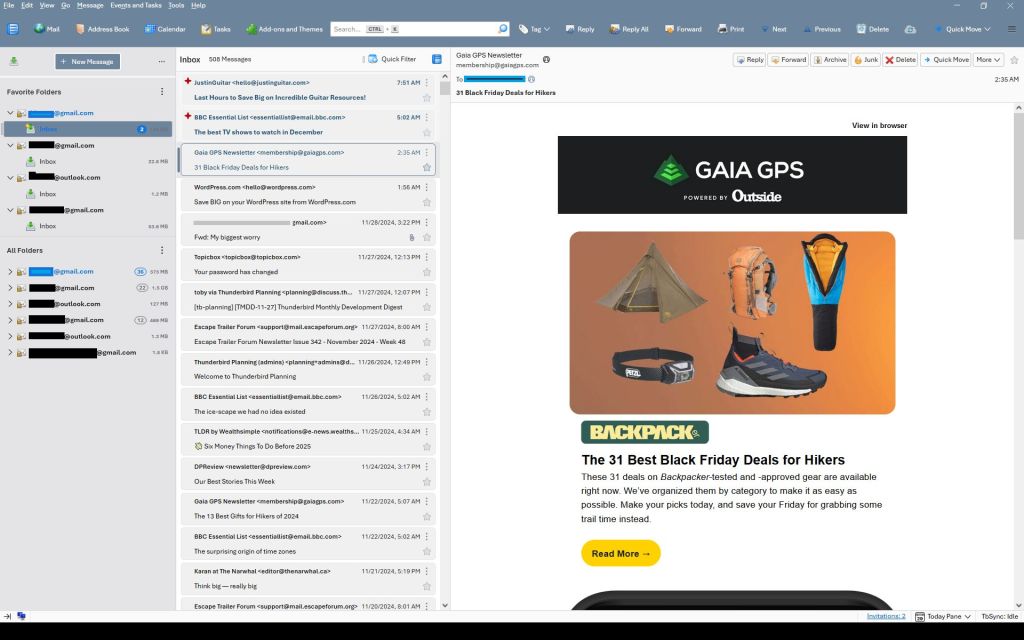Open the Address Book from the toolbar
Screen dimensions: 1024x640
click(102, 29)
